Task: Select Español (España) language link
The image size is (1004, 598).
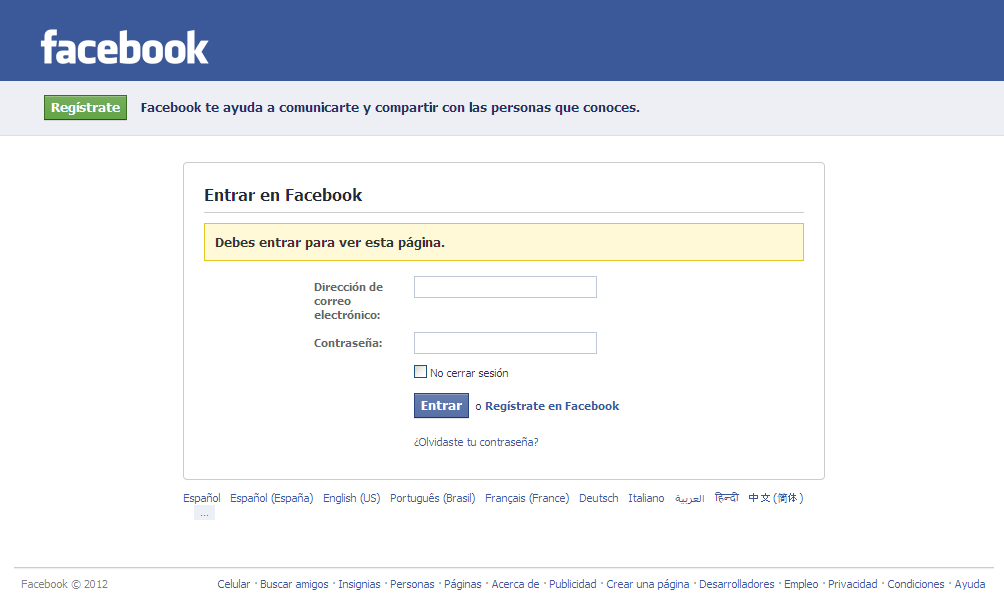Action: point(271,498)
